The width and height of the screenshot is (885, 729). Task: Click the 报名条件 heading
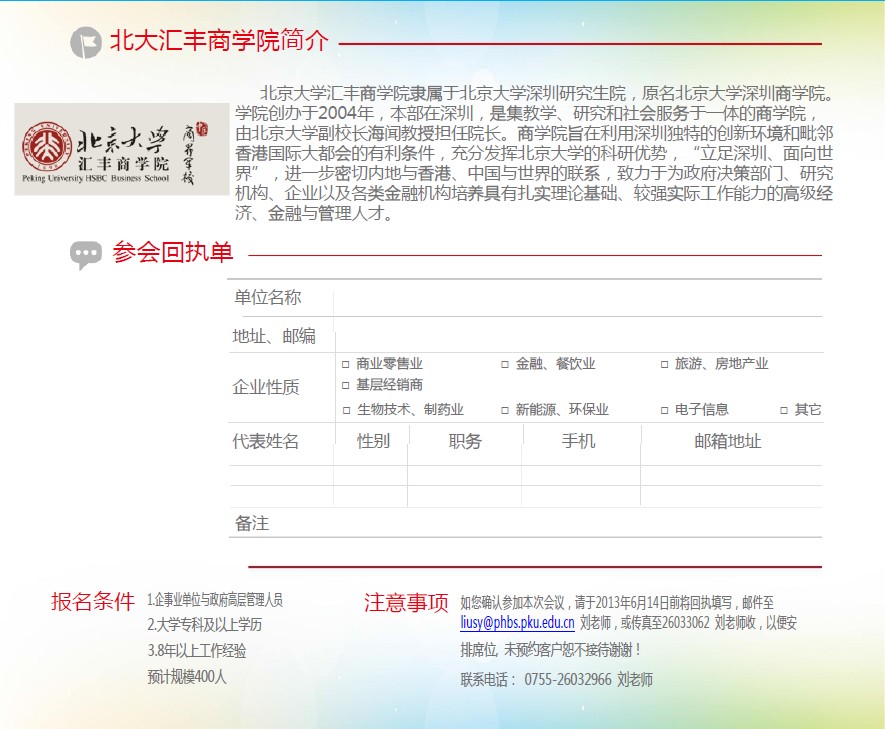pos(93,601)
